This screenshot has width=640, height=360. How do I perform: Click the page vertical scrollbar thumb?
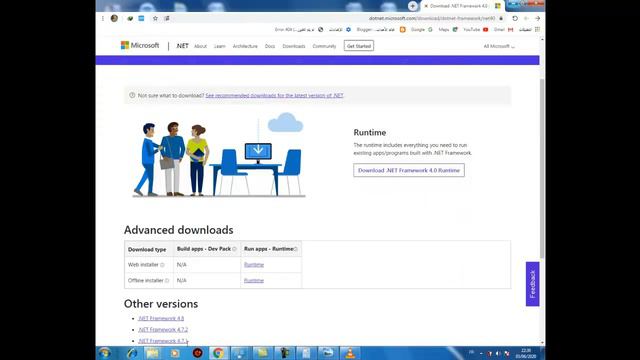point(542,168)
